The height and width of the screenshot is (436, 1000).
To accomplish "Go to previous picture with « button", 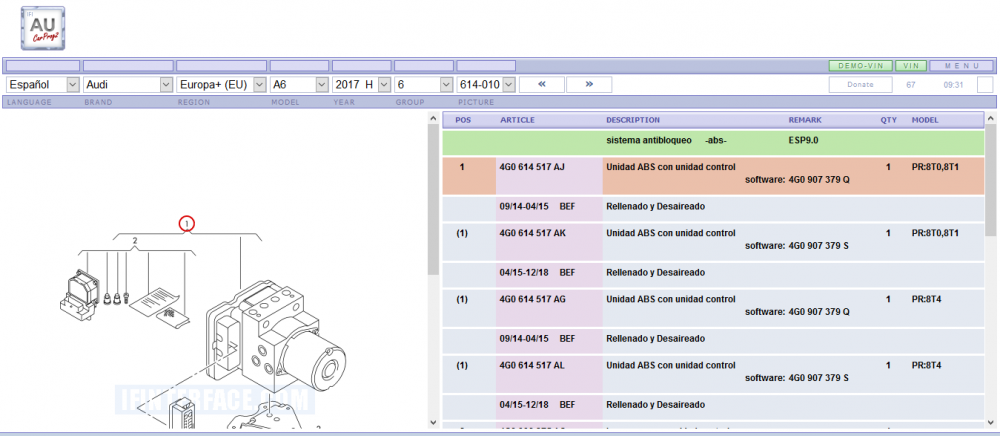I will (x=542, y=84).
